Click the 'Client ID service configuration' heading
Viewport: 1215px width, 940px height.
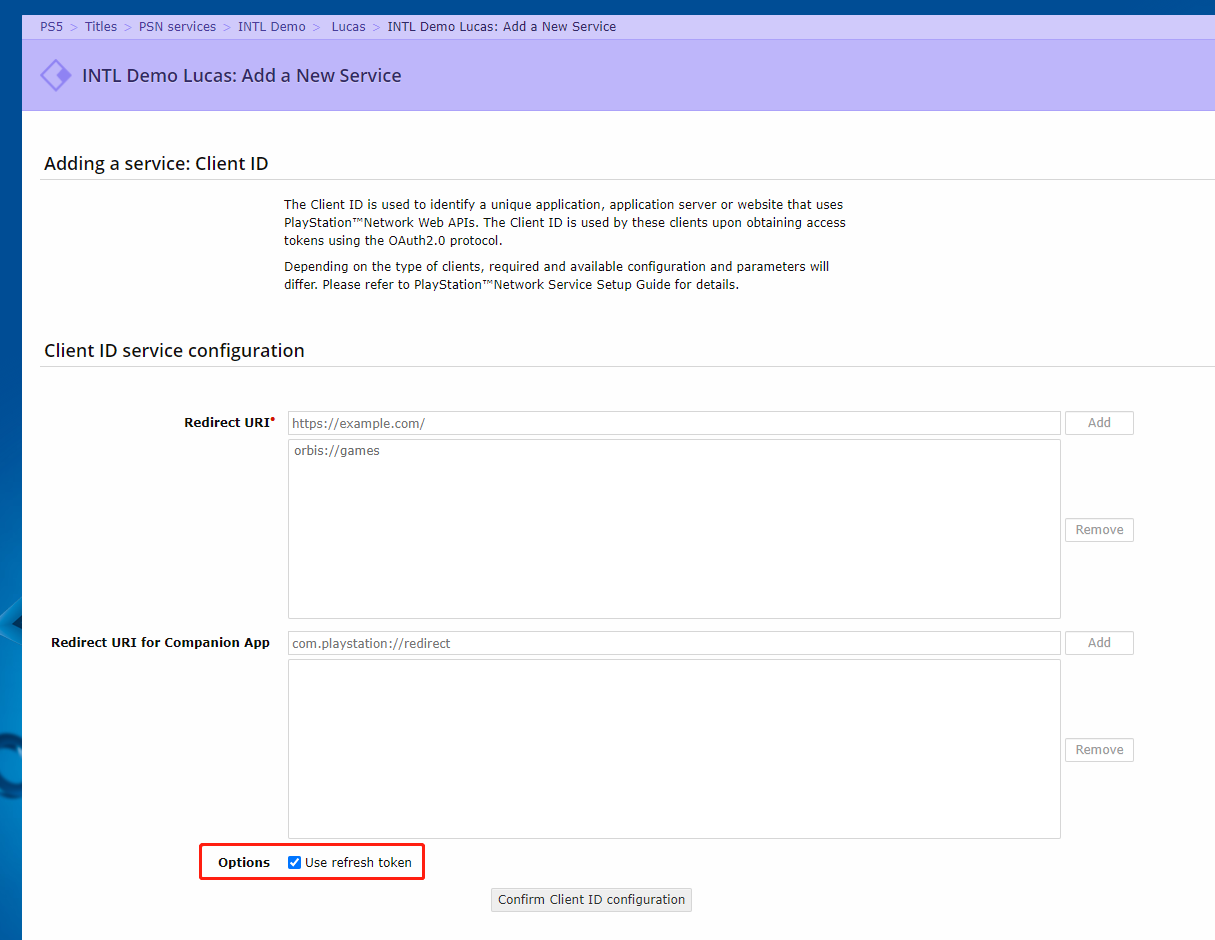click(174, 351)
